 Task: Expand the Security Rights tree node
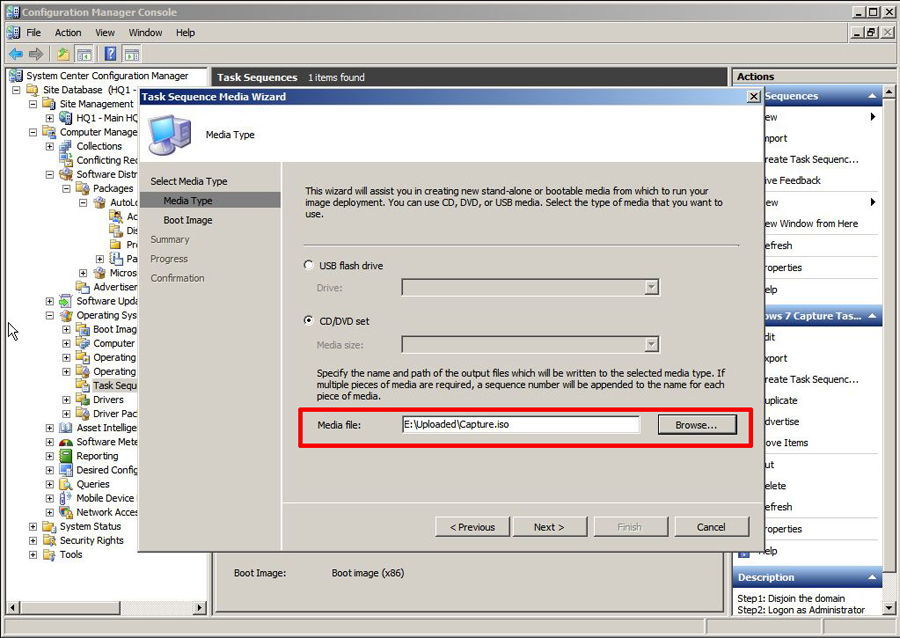pos(33,540)
